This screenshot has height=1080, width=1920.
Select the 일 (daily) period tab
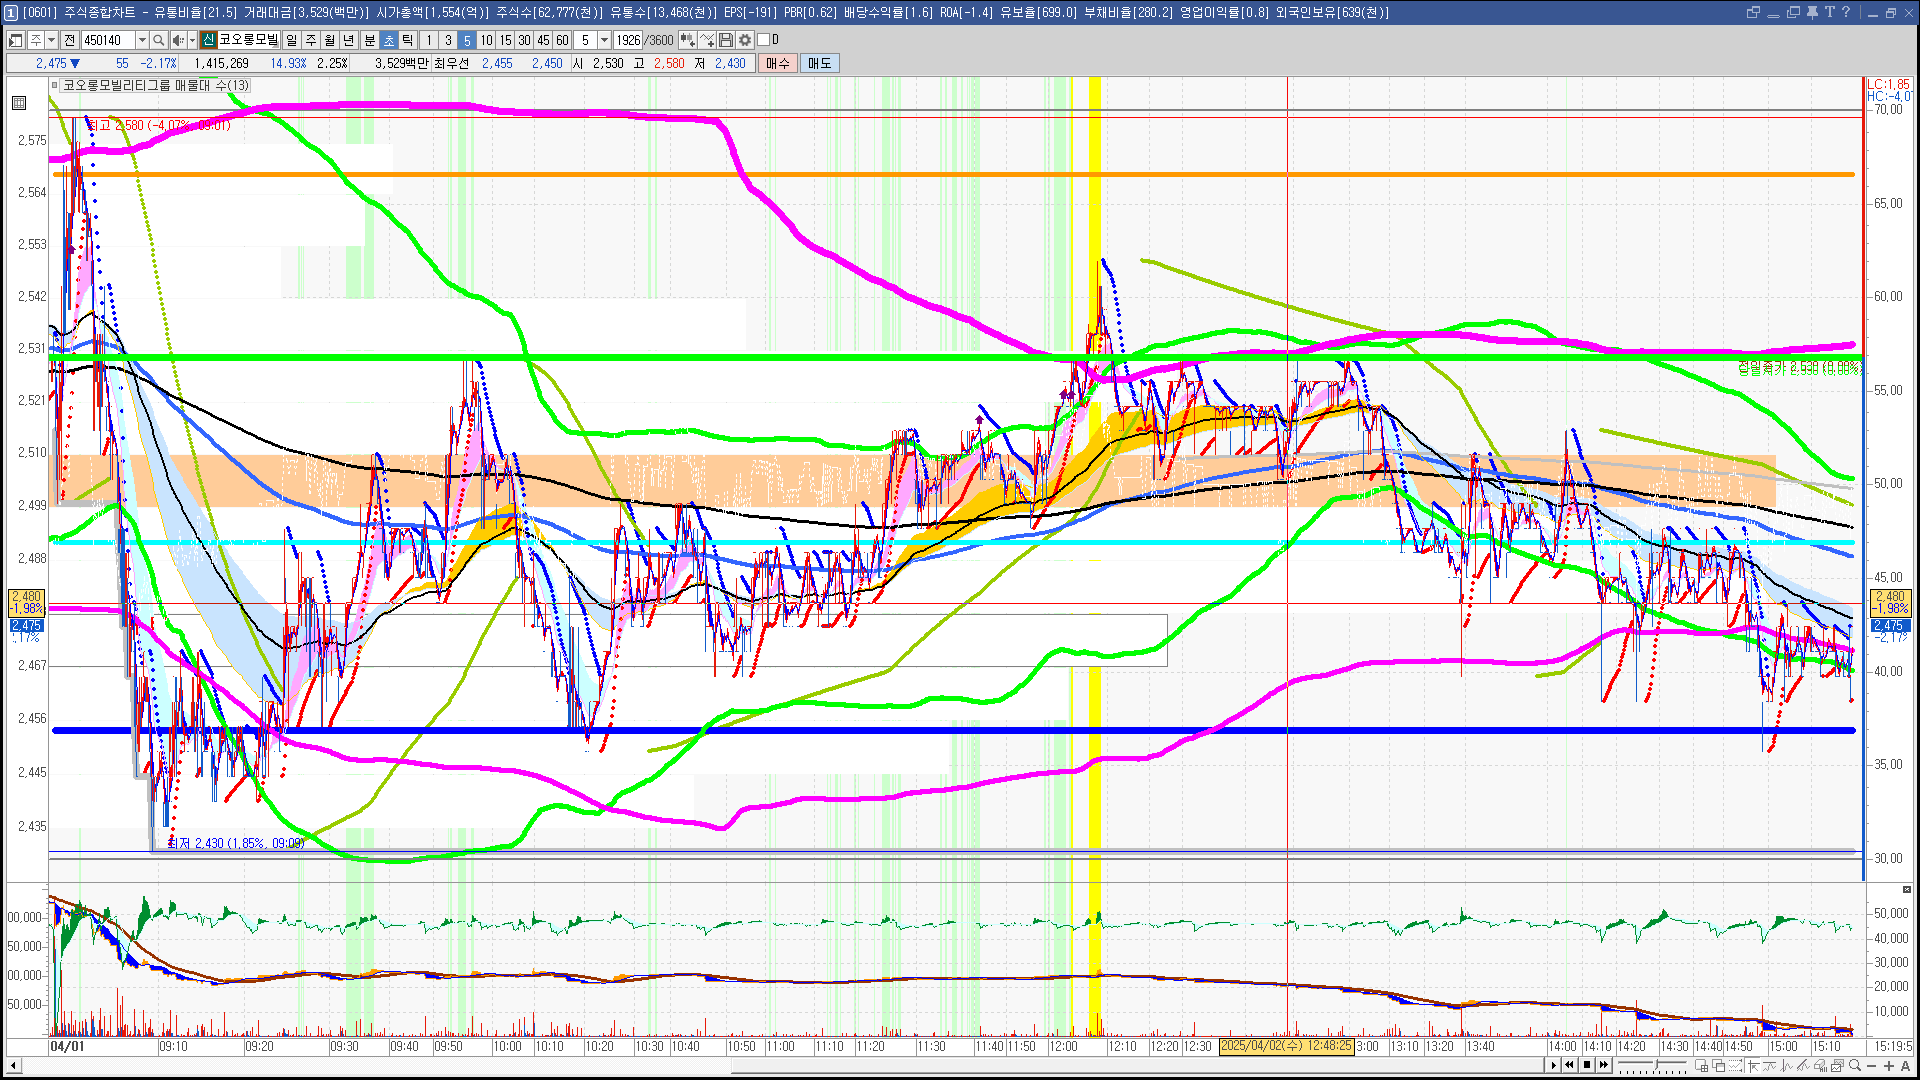point(291,40)
